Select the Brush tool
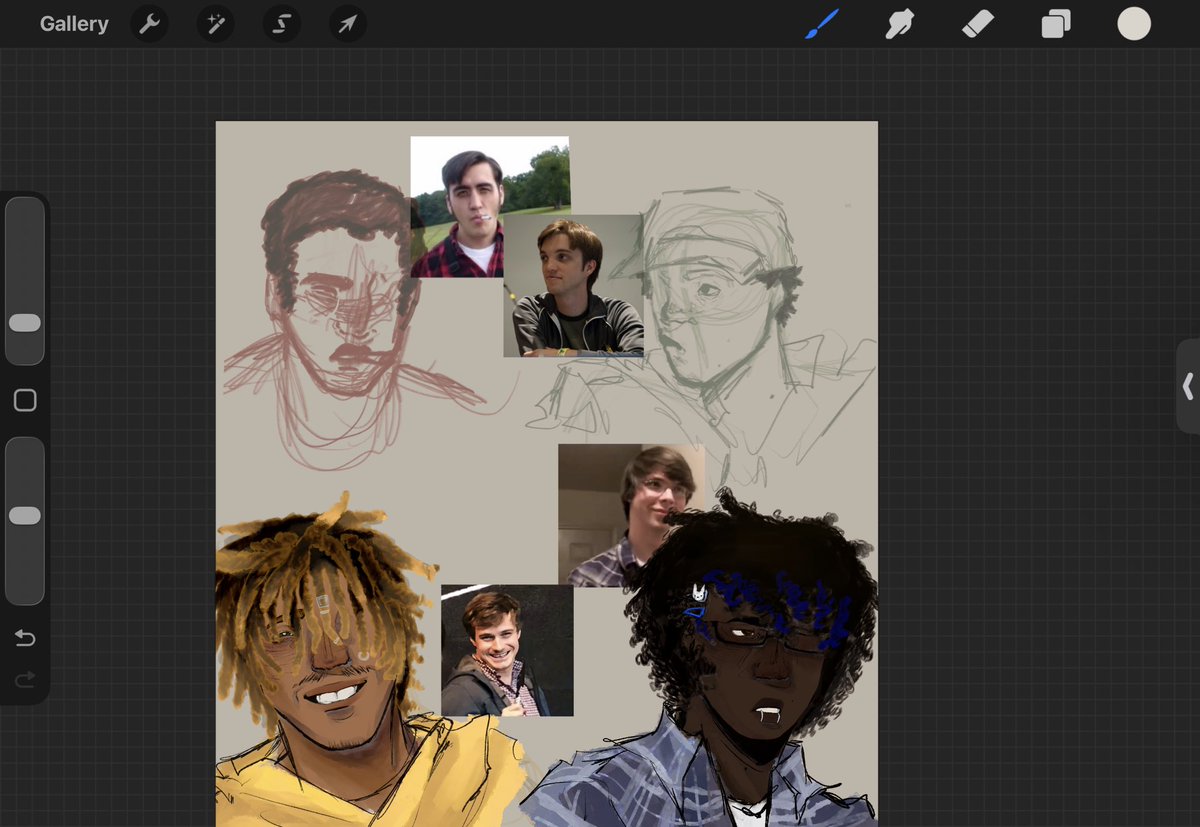 822,24
